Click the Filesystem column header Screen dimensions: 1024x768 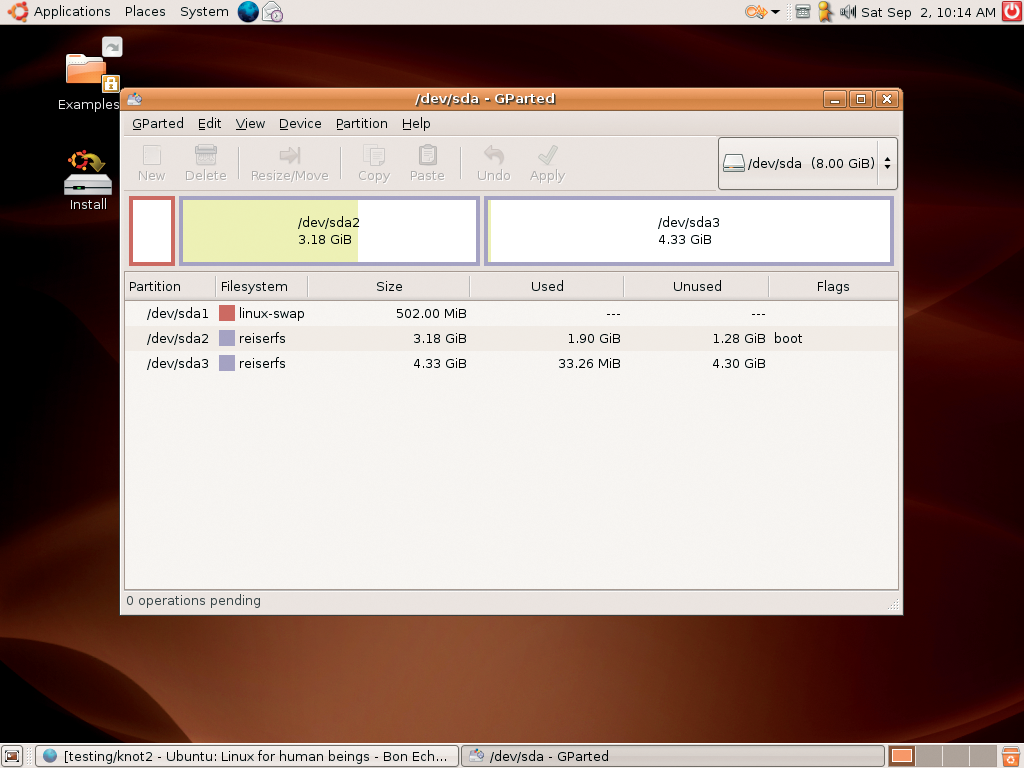(x=261, y=287)
